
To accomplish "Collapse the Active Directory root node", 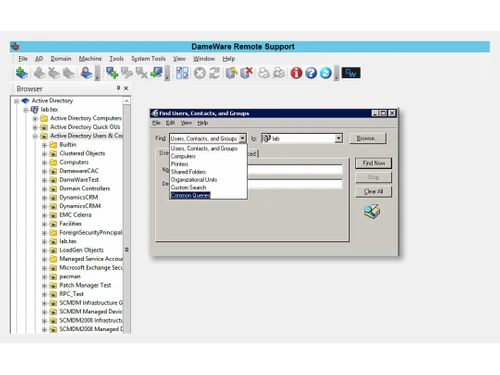I will 16,101.
